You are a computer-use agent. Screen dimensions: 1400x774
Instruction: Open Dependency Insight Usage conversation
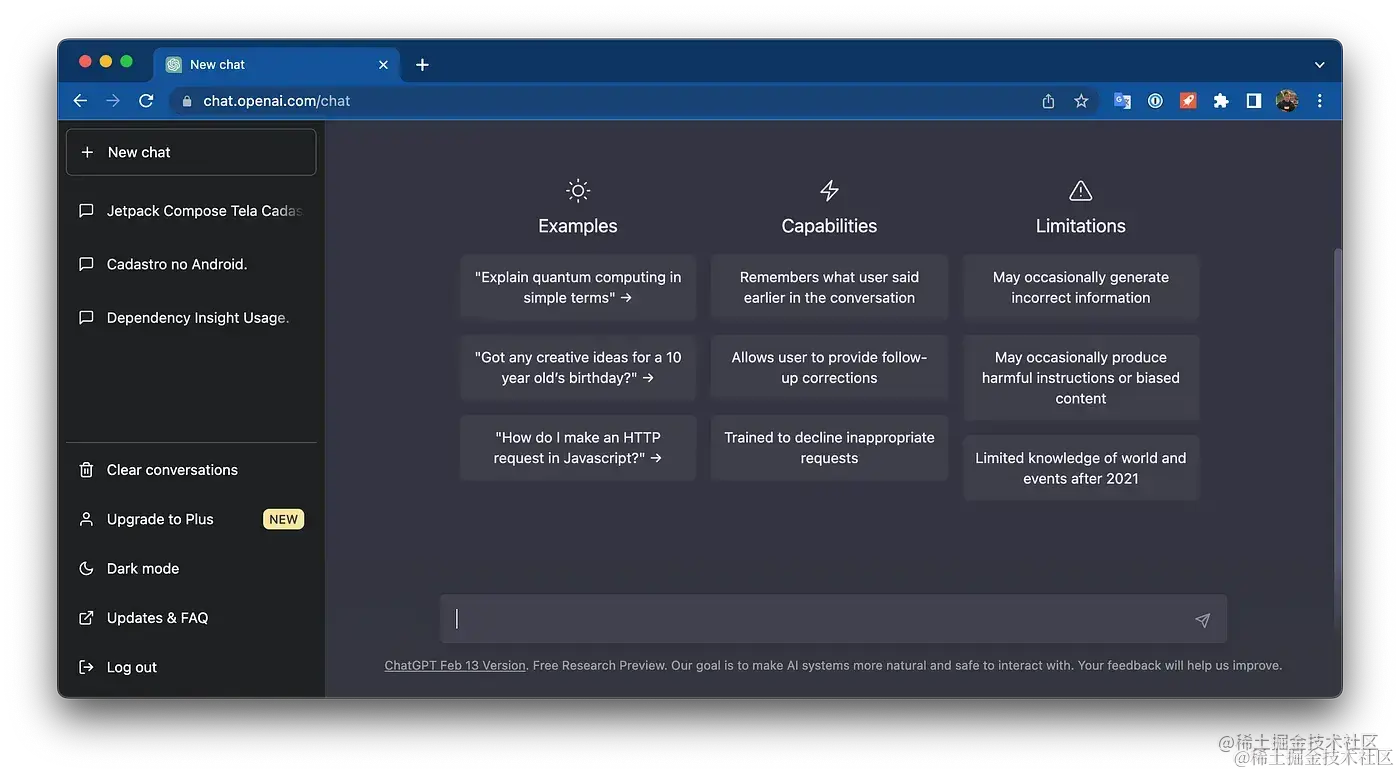pos(191,318)
